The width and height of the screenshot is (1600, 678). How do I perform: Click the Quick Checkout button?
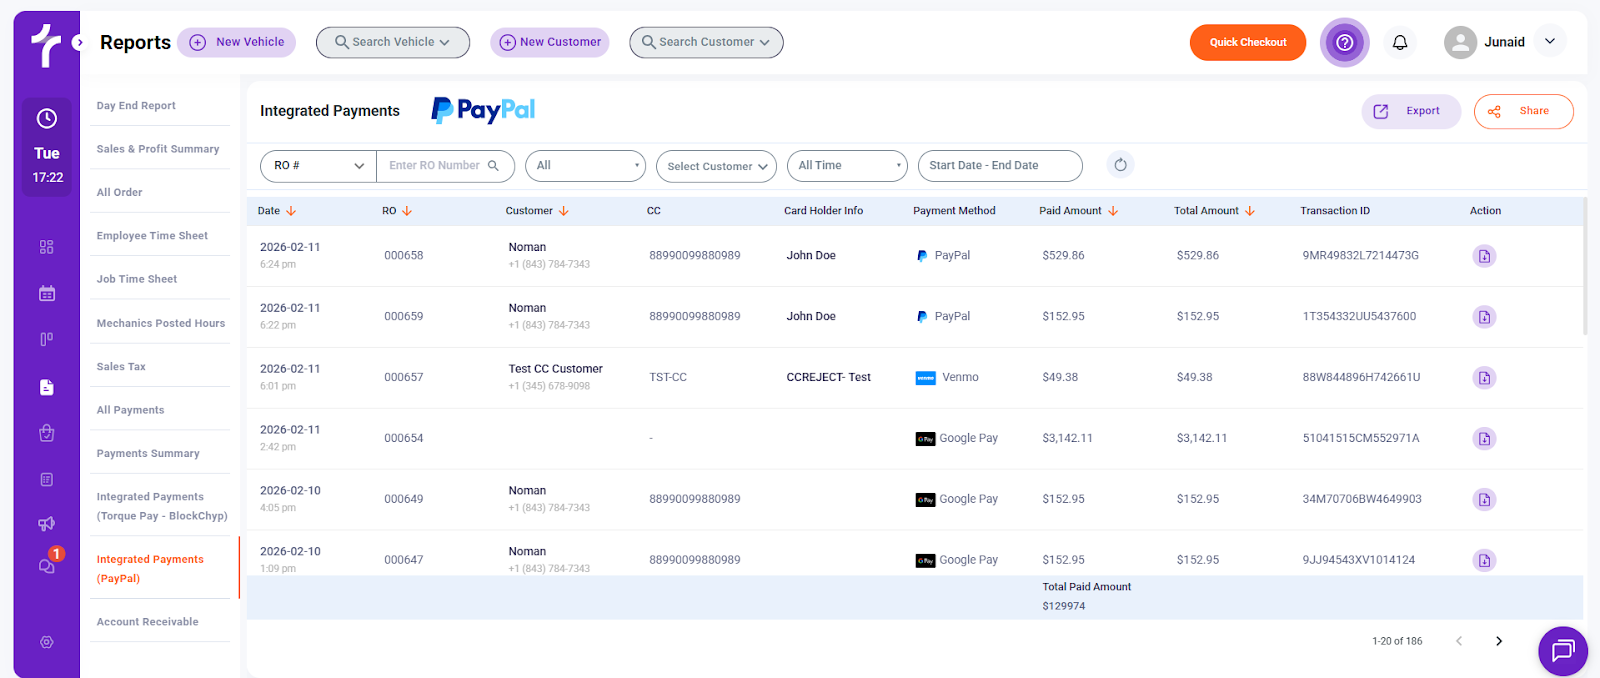click(x=1247, y=42)
